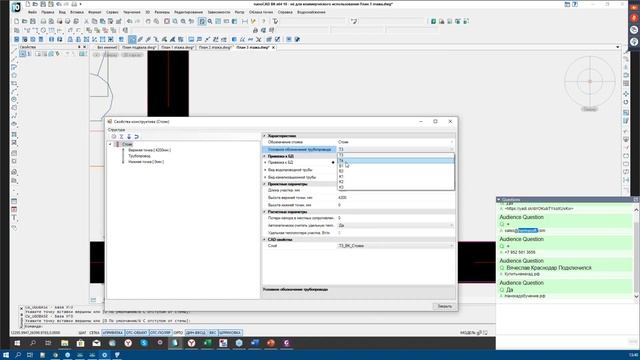Select Нижняя точка [0мм] tree item

click(146, 162)
